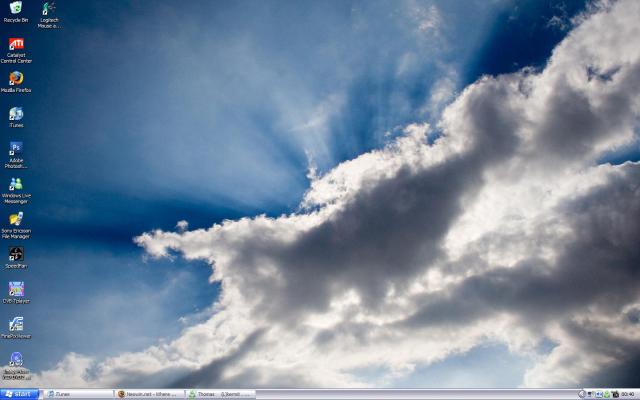The height and width of the screenshot is (400, 640).
Task: Launch Windows Live Messenger shortcut
Action: point(16,190)
